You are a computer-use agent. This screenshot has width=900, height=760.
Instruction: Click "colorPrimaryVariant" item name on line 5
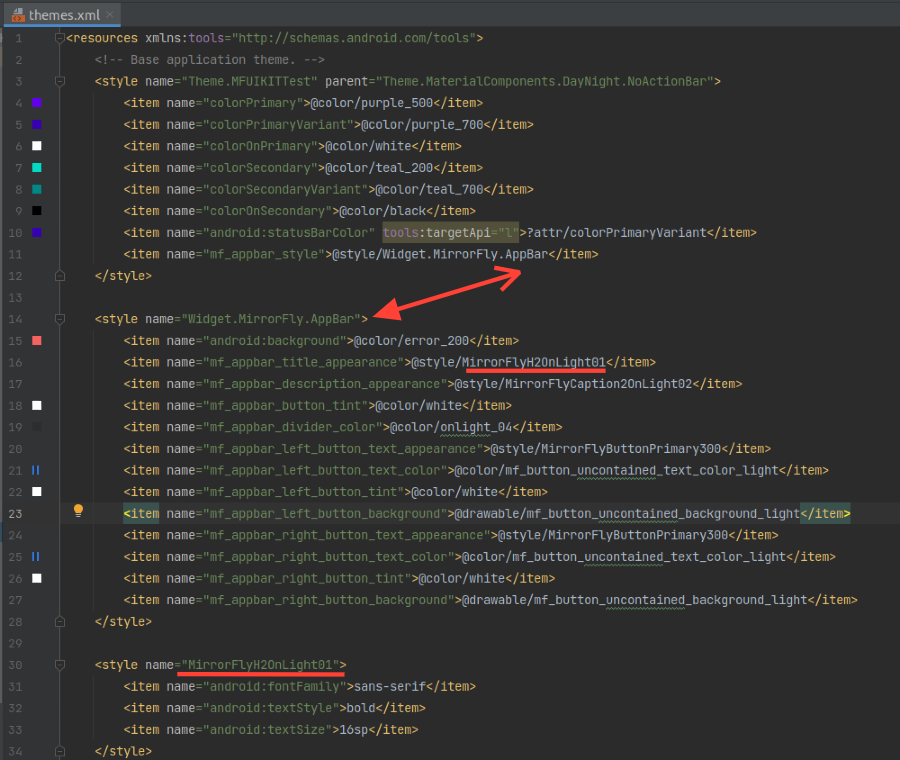(x=278, y=125)
